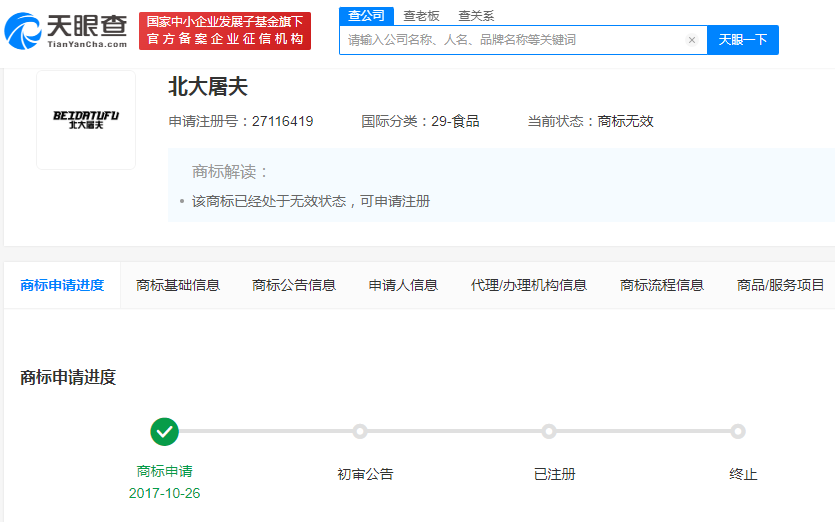The image size is (835, 522).
Task: Click the 天眼一下 search button
Action: pos(743,40)
